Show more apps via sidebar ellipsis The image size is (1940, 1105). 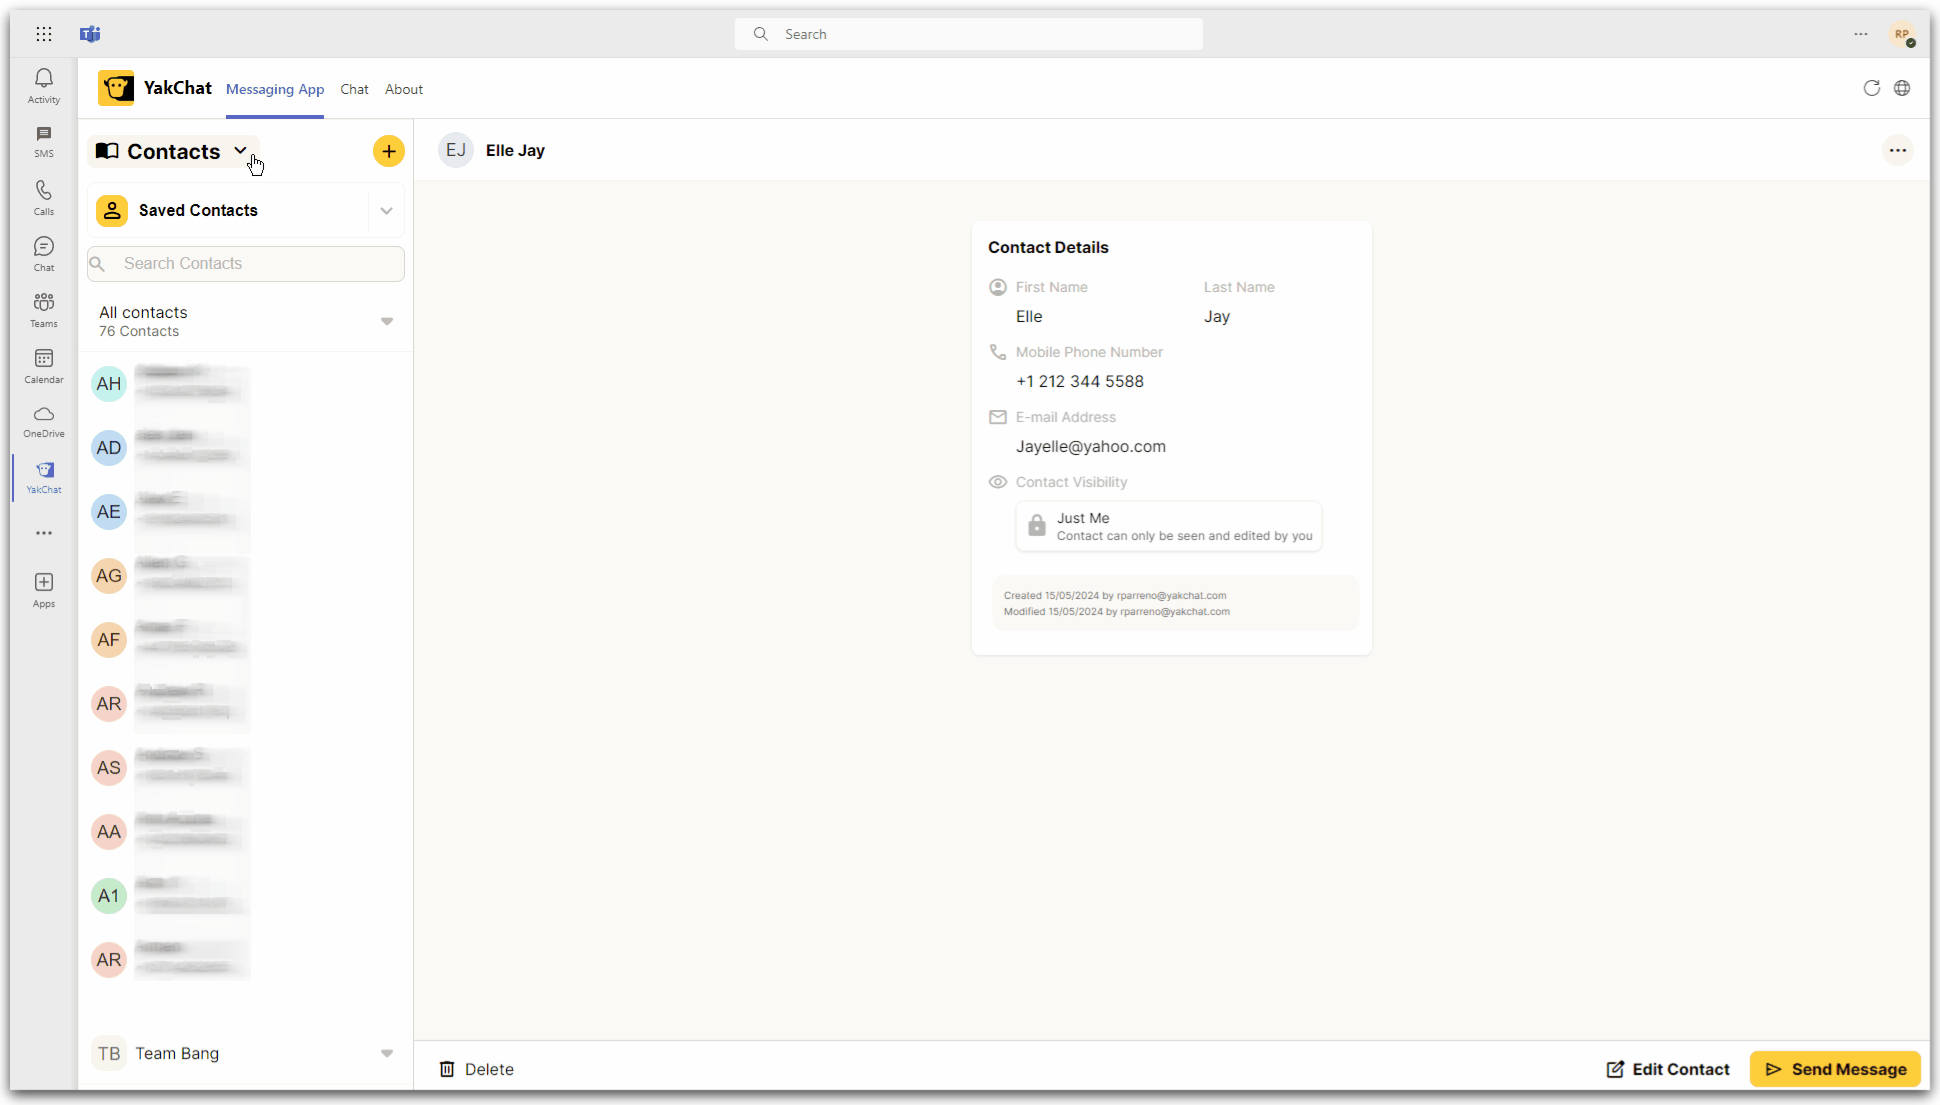[x=44, y=533]
